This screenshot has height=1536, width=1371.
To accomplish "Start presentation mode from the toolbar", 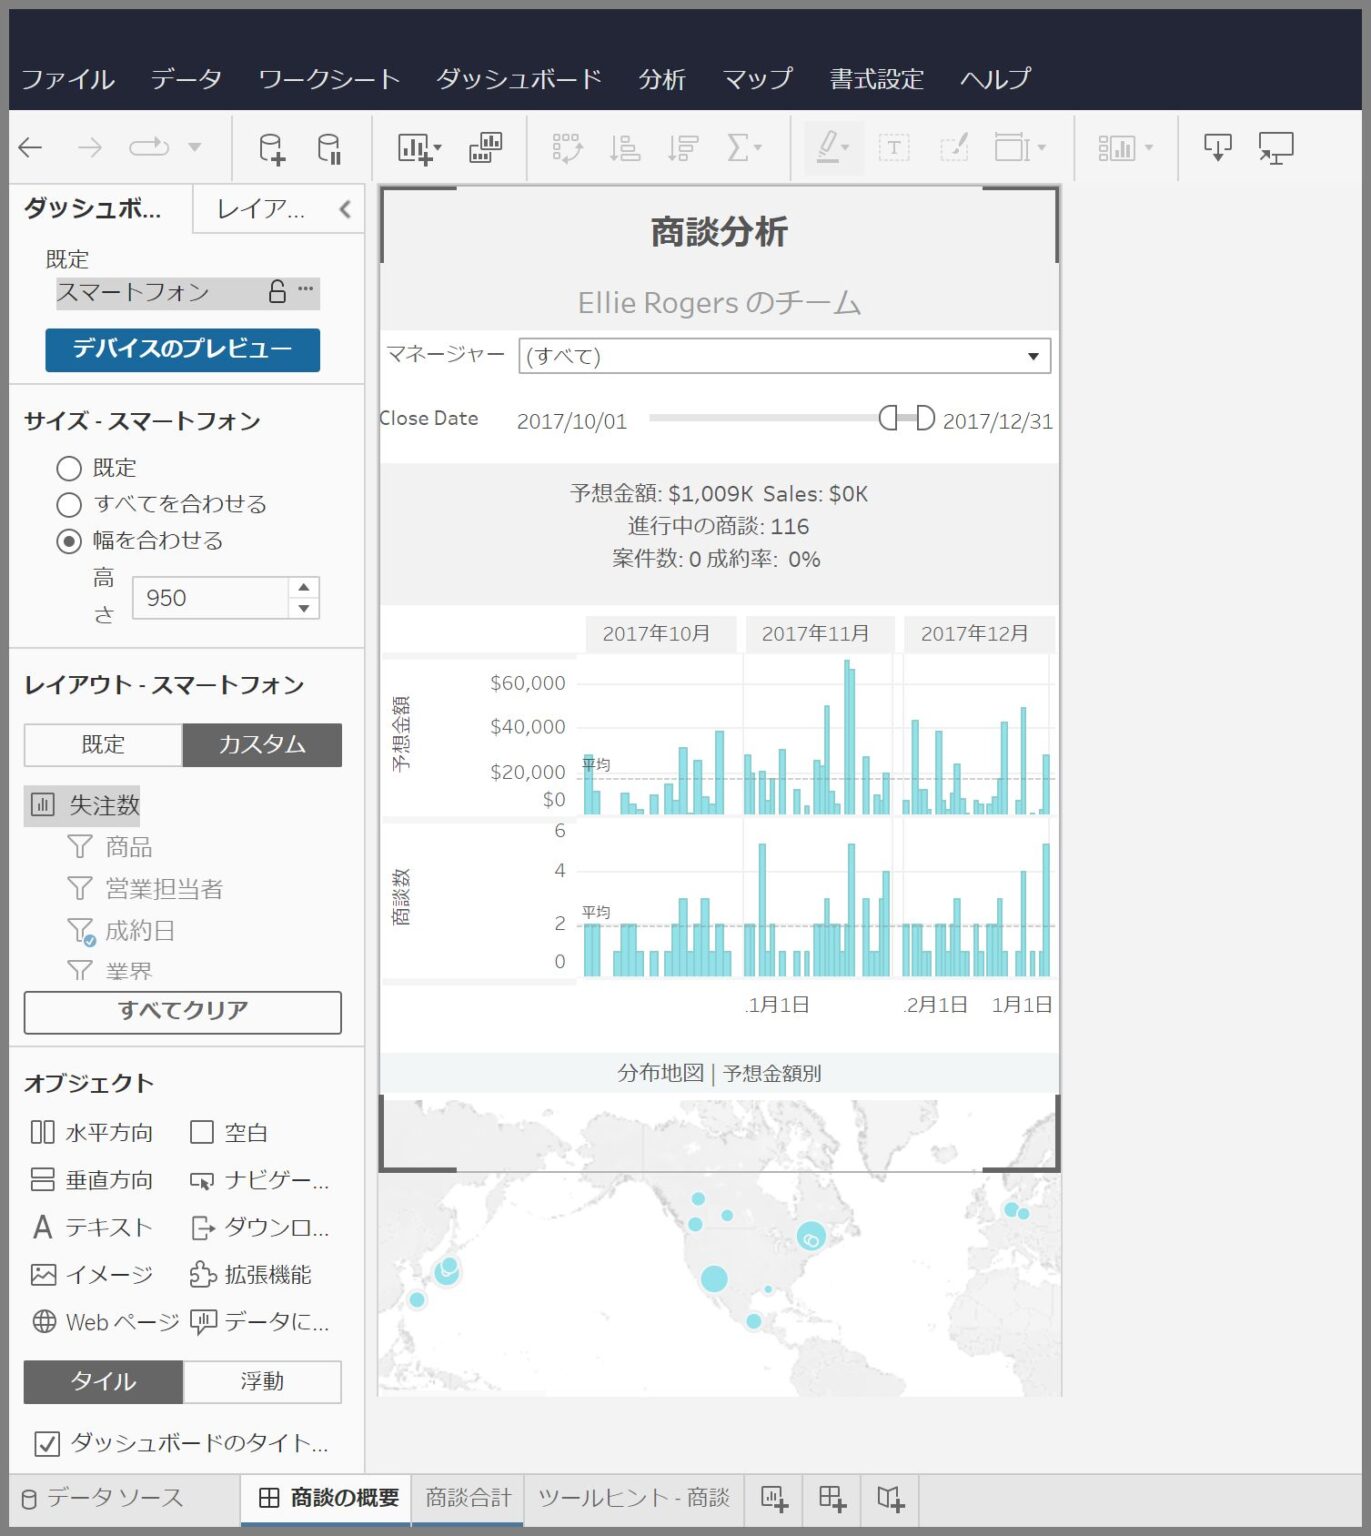I will coord(1277,148).
